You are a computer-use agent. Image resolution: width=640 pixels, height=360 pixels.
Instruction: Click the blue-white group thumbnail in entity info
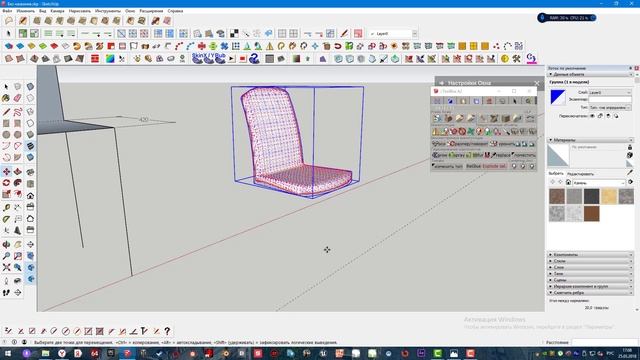point(558,97)
